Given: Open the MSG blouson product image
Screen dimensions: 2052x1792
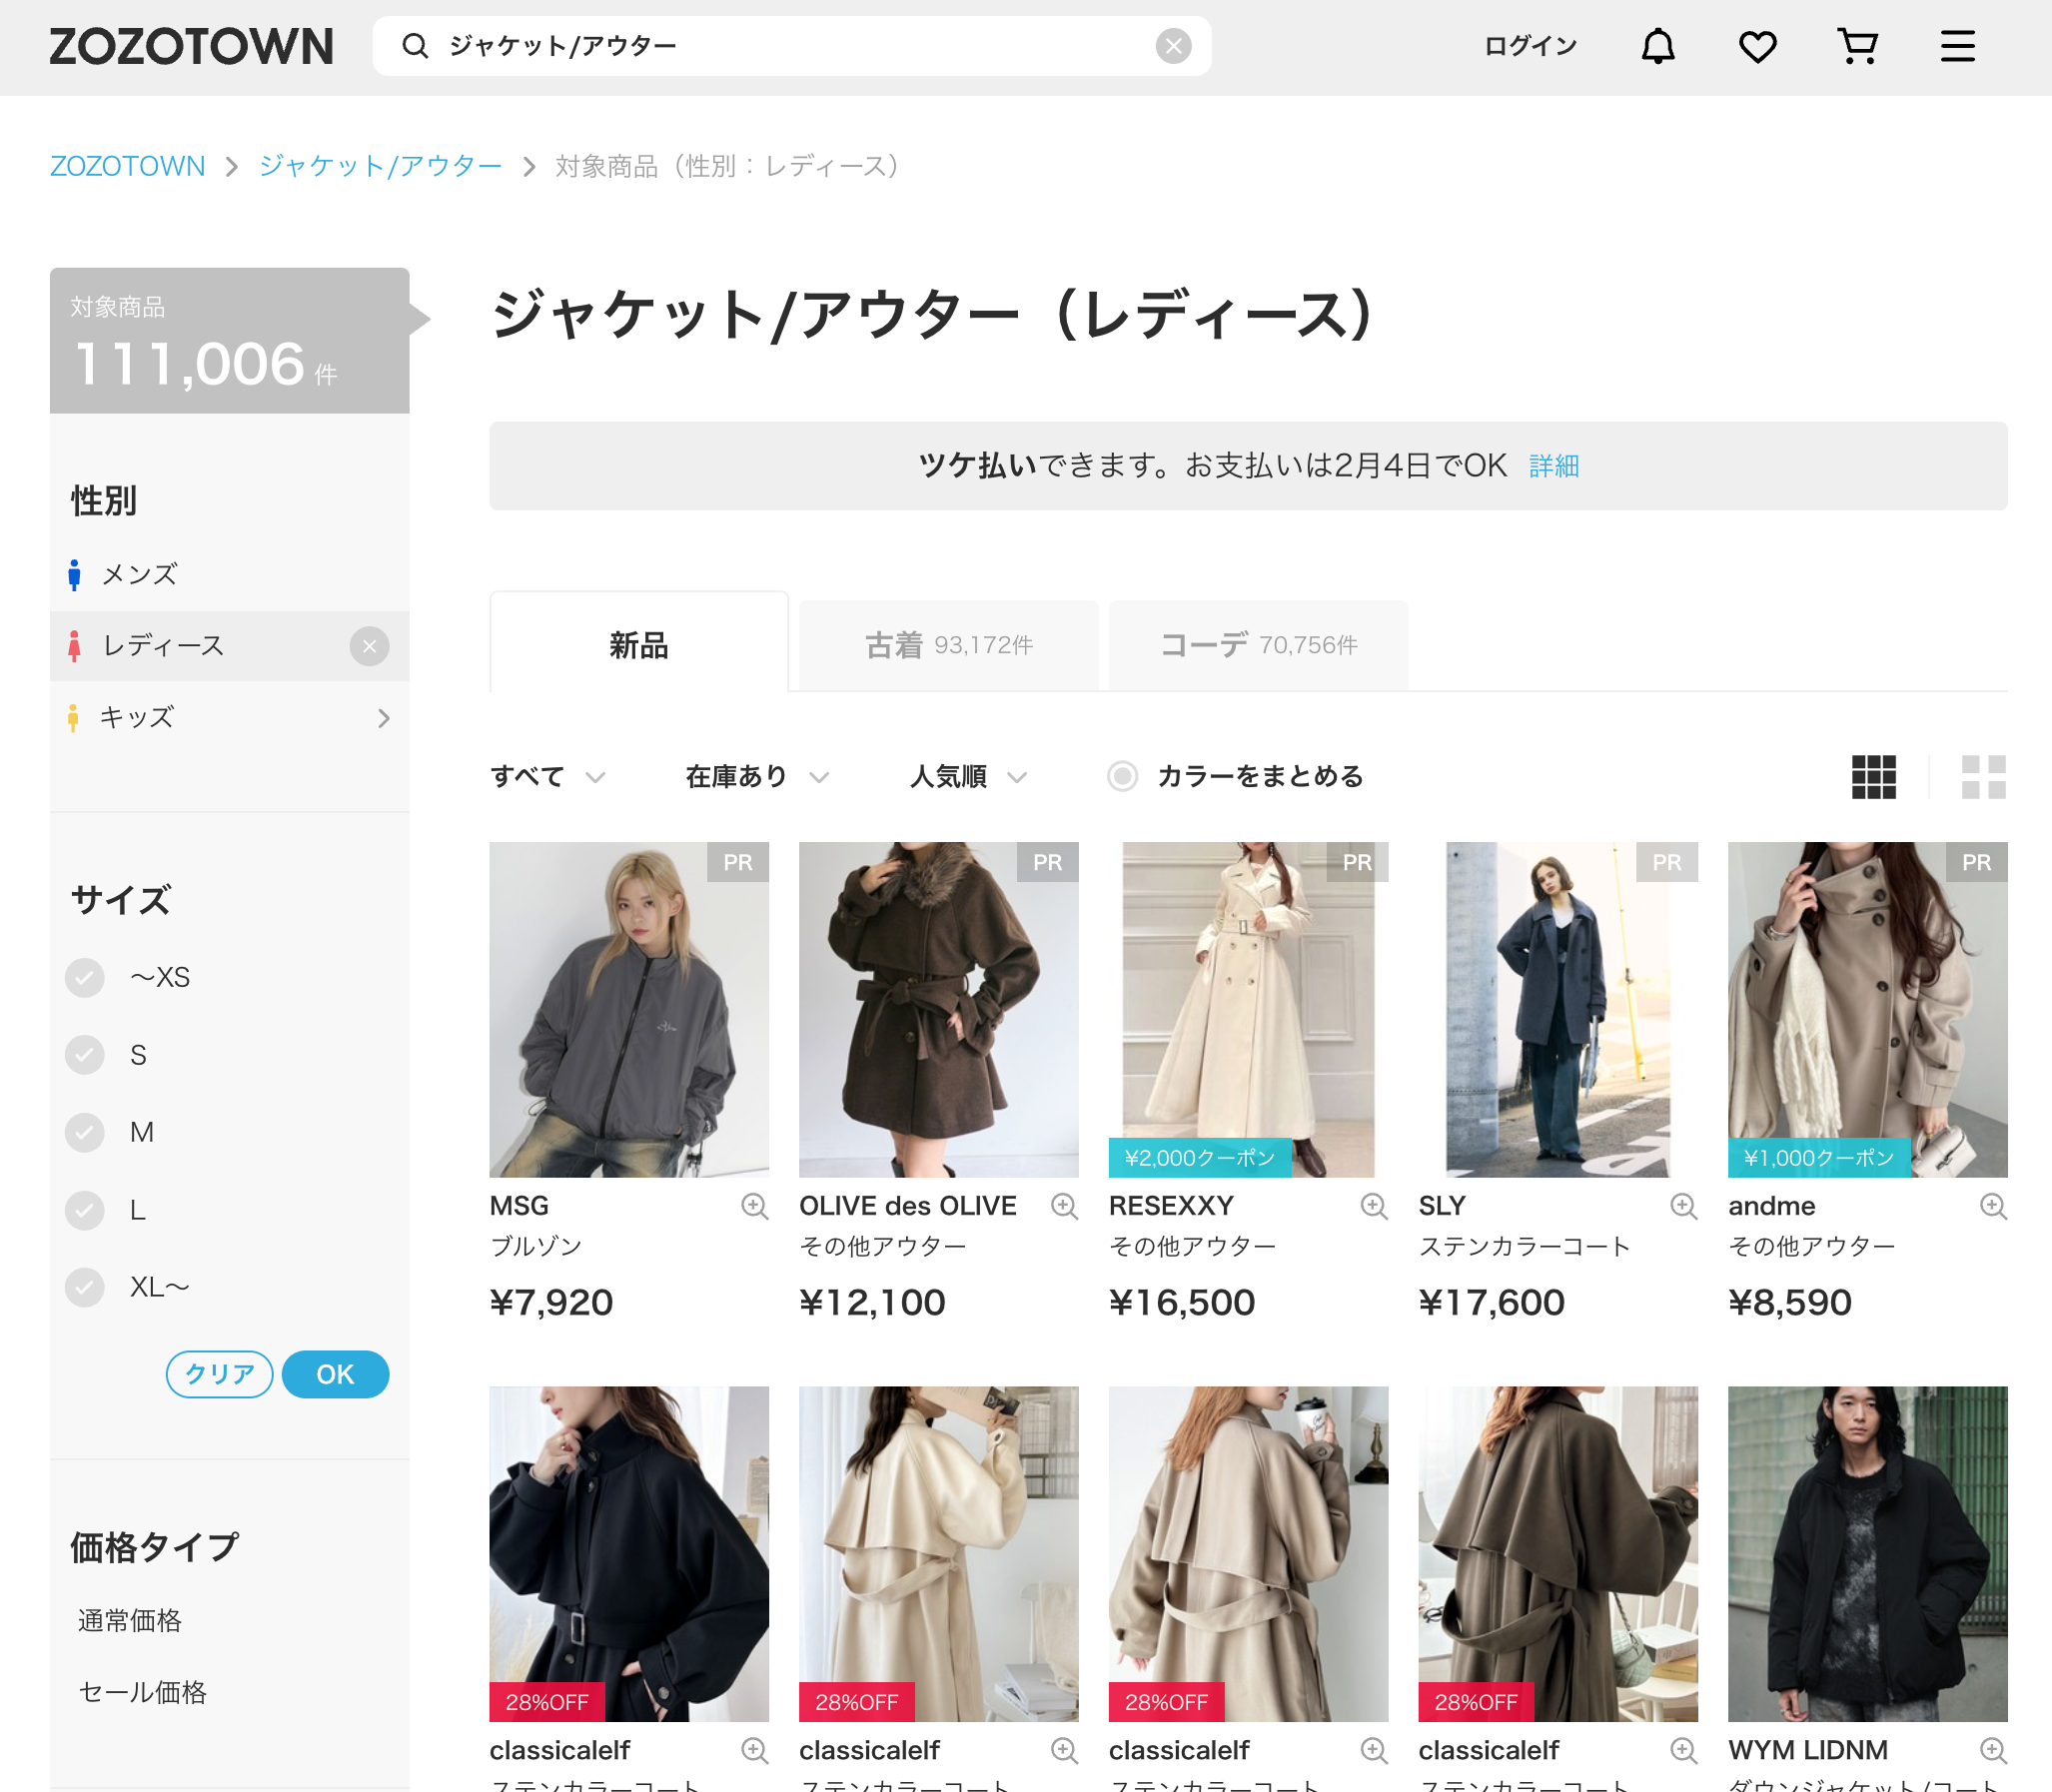Looking at the screenshot, I should coord(629,1009).
